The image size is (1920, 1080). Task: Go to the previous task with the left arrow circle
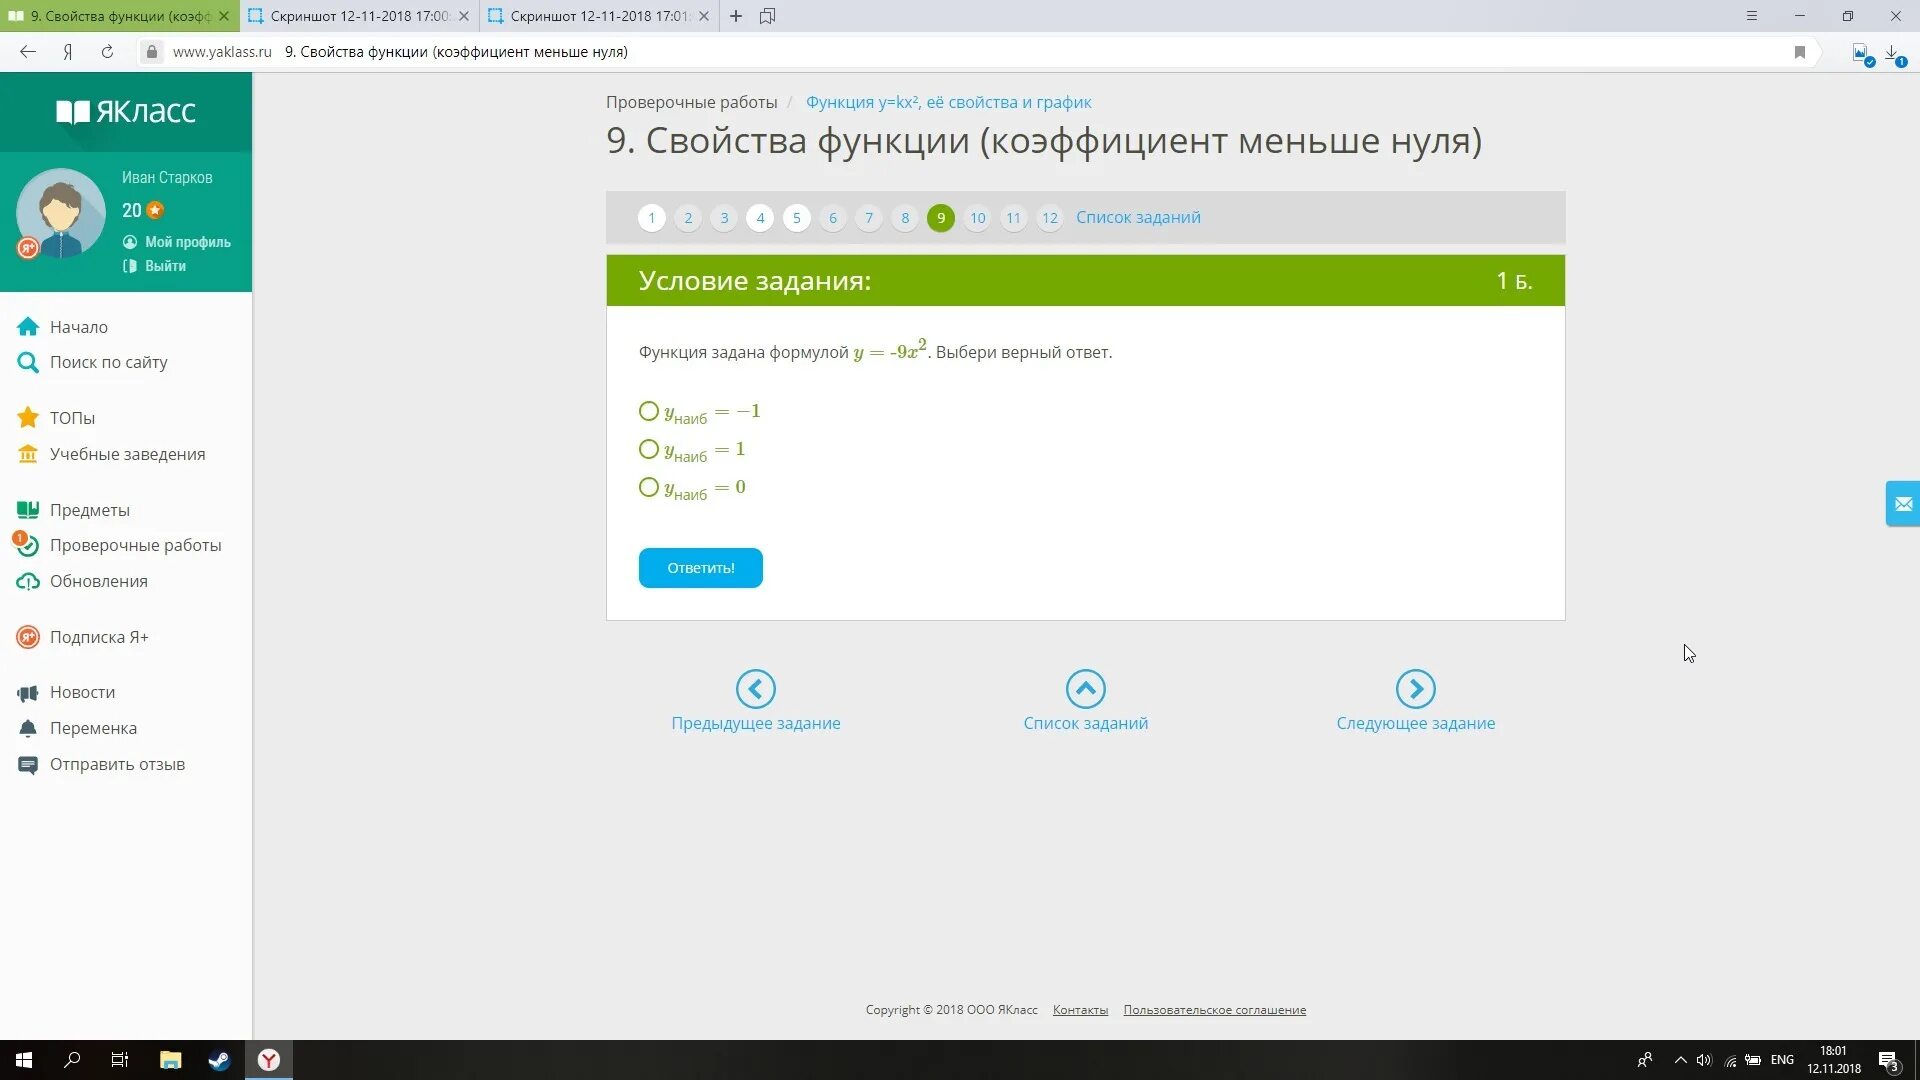click(x=755, y=689)
